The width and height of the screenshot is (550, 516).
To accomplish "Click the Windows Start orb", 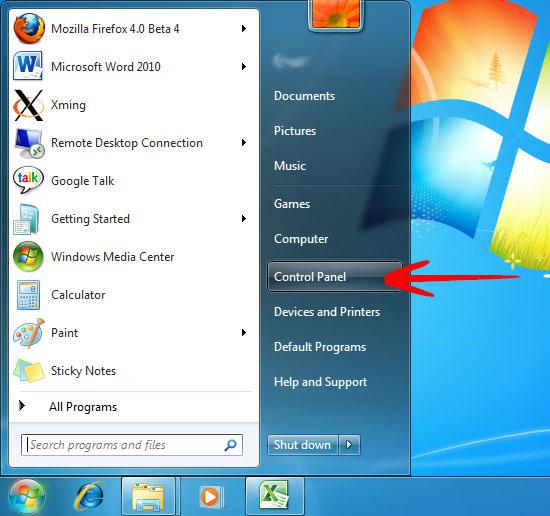I will tap(27, 496).
